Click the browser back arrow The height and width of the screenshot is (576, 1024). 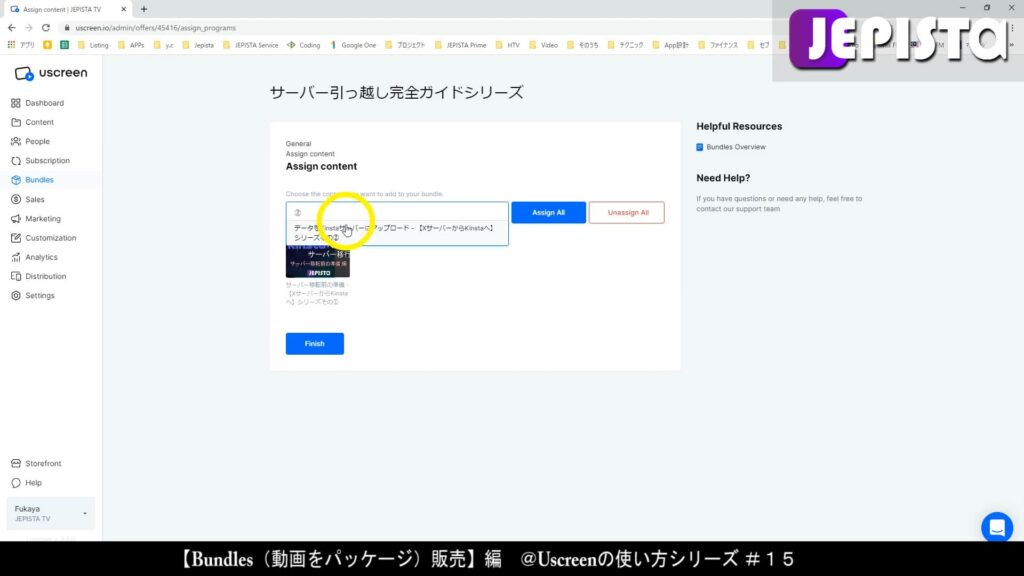tap(12, 28)
